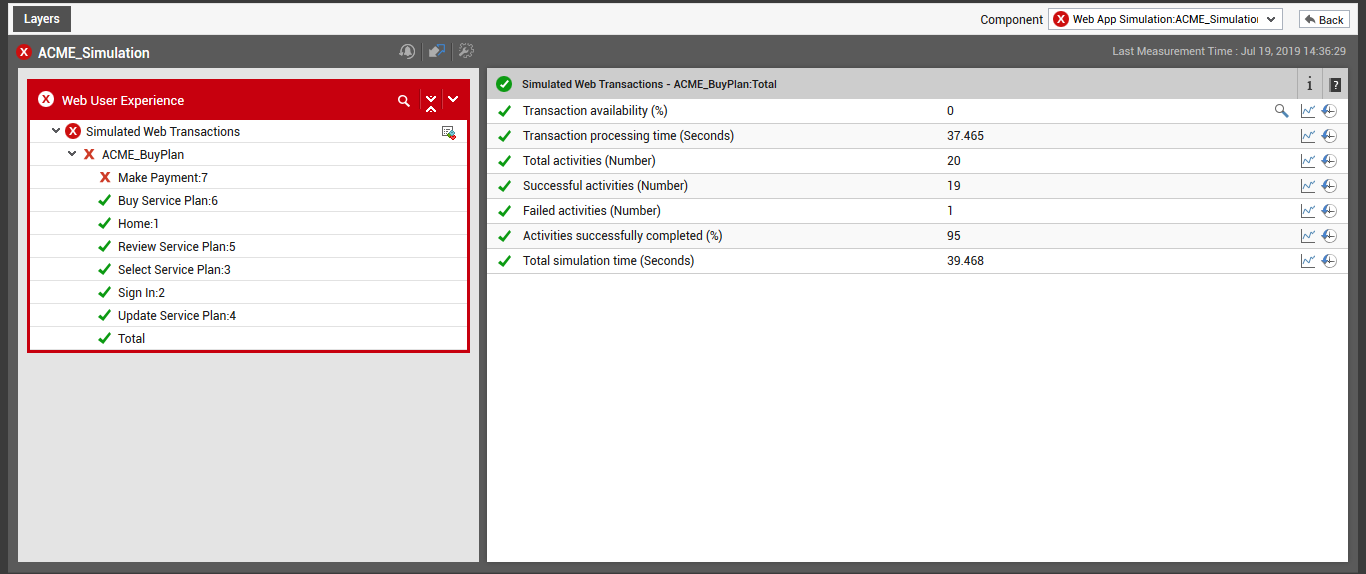Click the Simulated Web Transactions test name
The height and width of the screenshot is (574, 1366).
pyautogui.click(x=163, y=131)
